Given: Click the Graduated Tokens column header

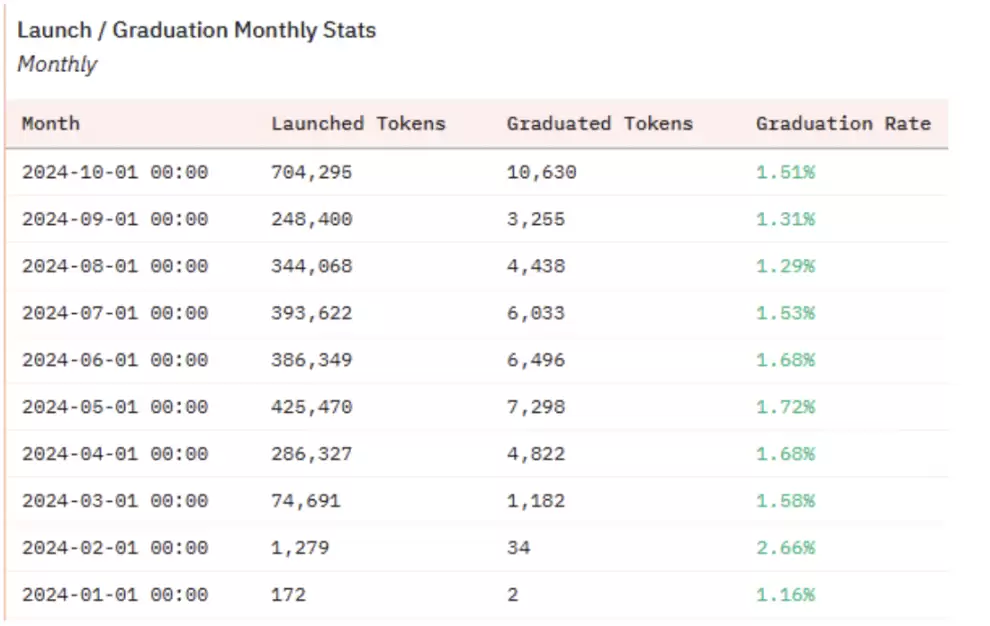Looking at the screenshot, I should point(599,124).
